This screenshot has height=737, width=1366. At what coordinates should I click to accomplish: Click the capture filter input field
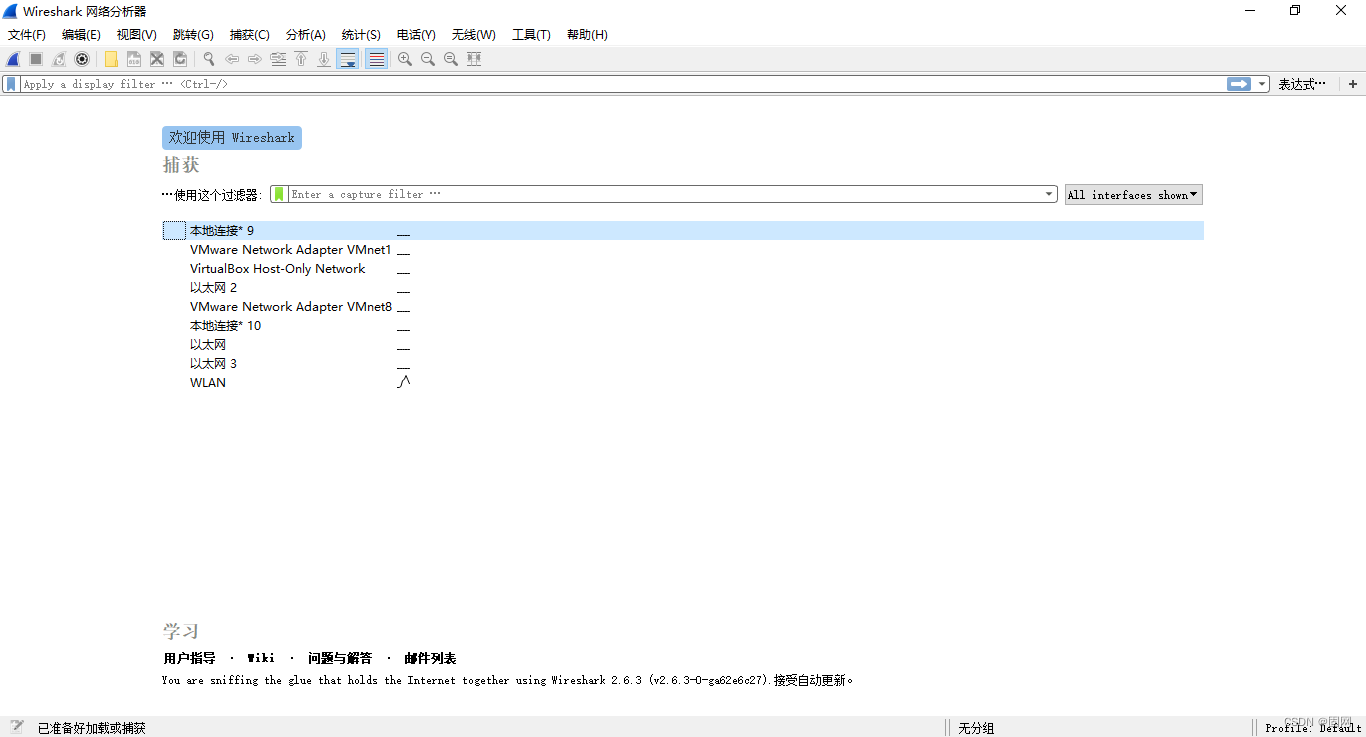click(665, 194)
